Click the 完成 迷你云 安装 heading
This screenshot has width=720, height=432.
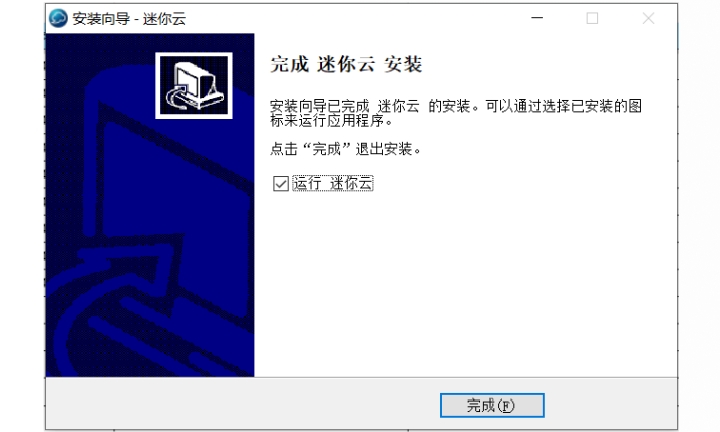coord(346,64)
